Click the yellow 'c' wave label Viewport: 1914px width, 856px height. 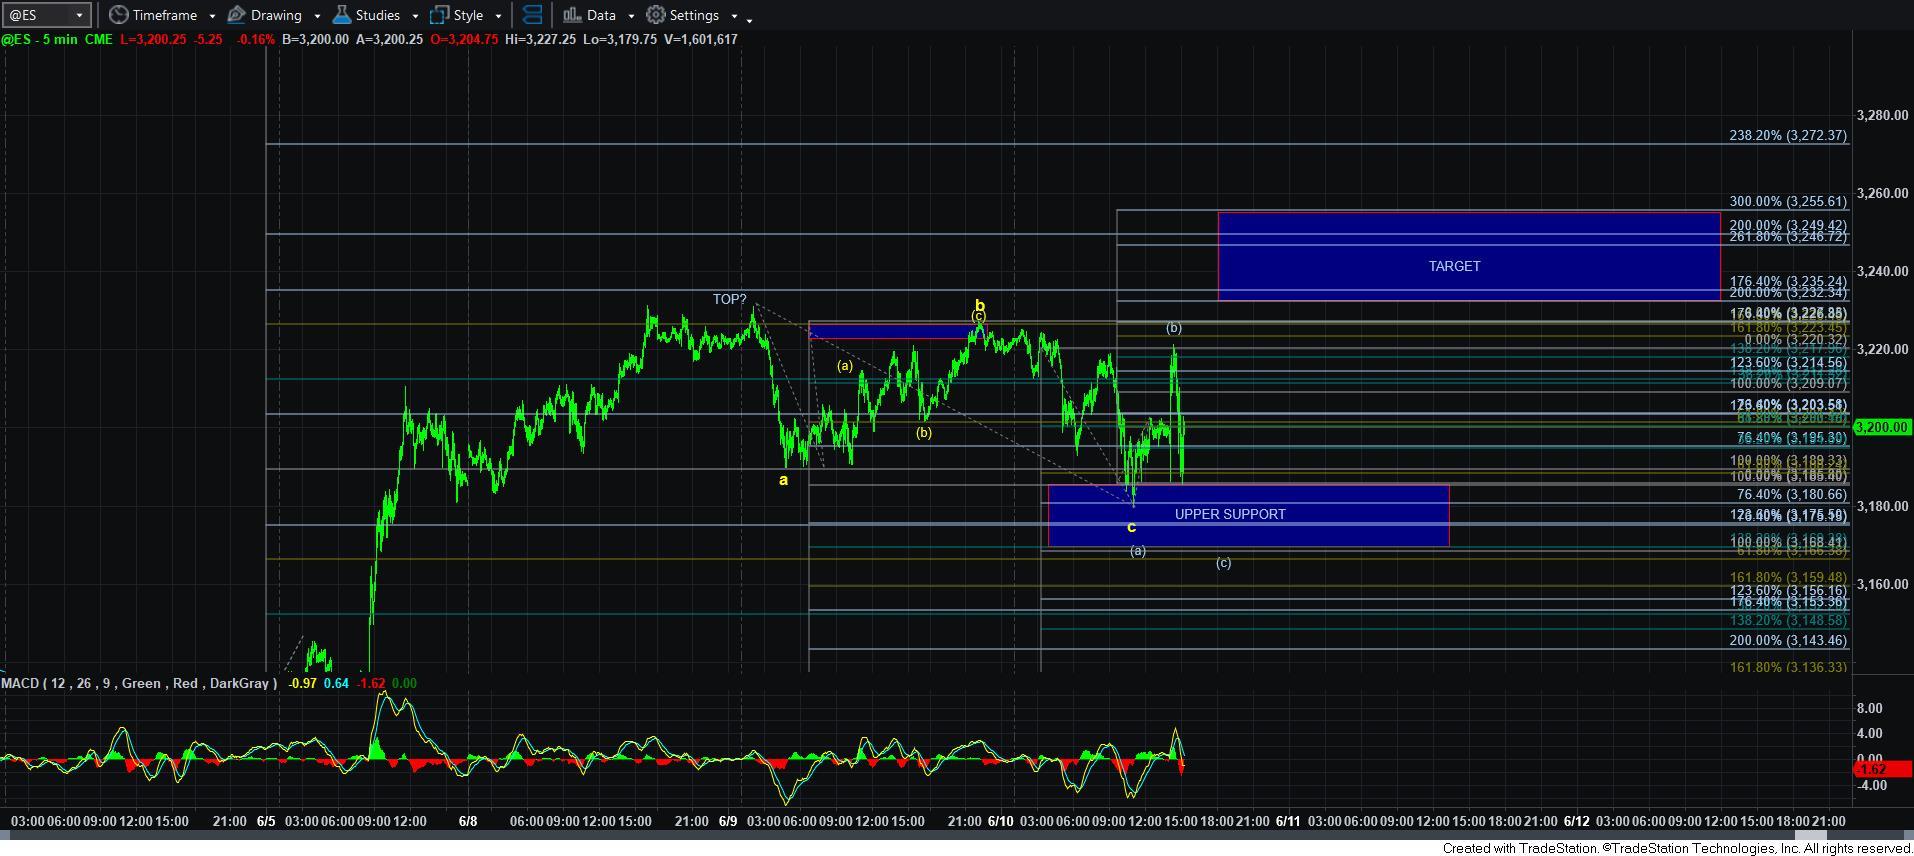[x=1132, y=527]
